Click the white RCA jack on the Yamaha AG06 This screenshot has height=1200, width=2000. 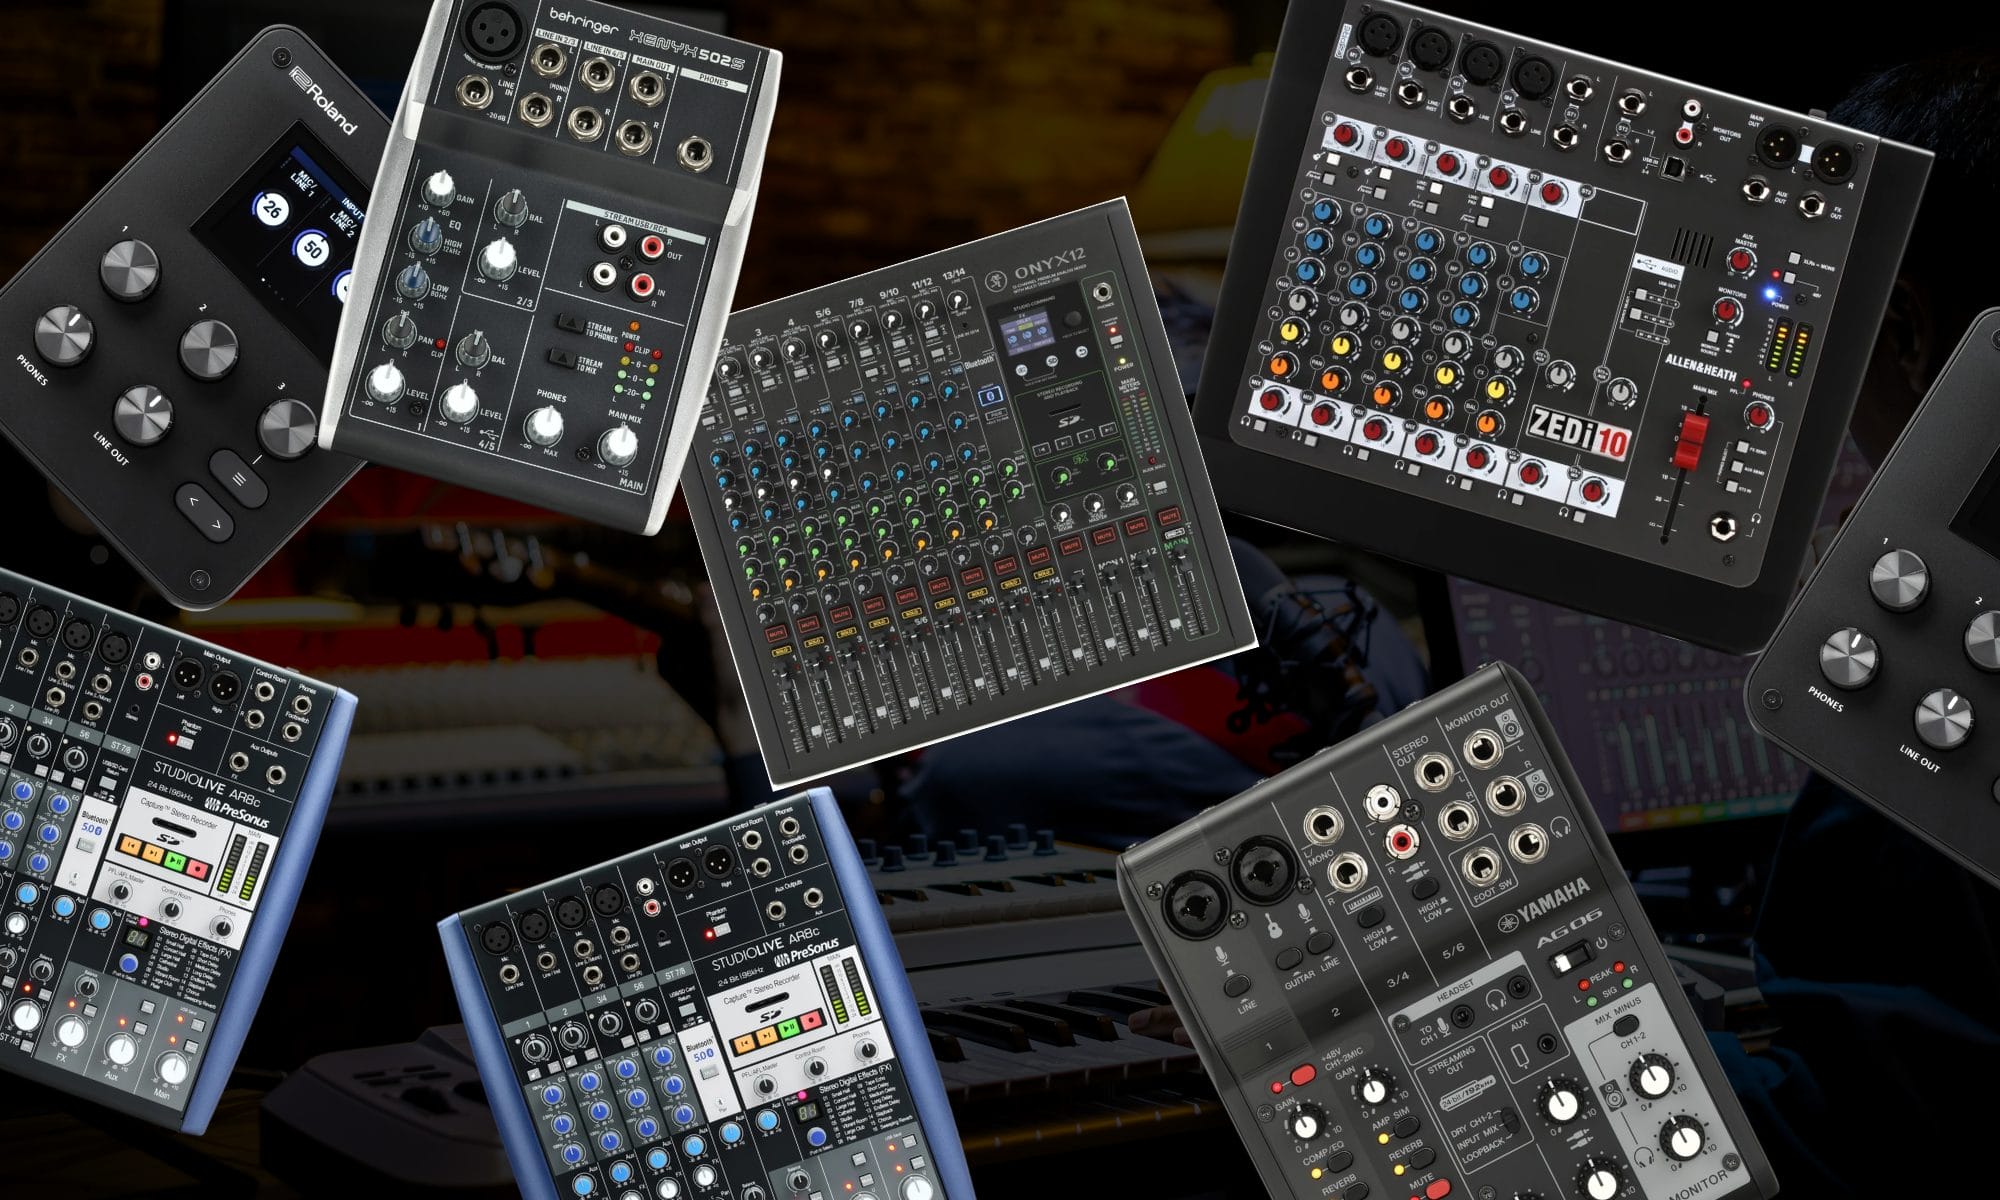pos(1382,803)
